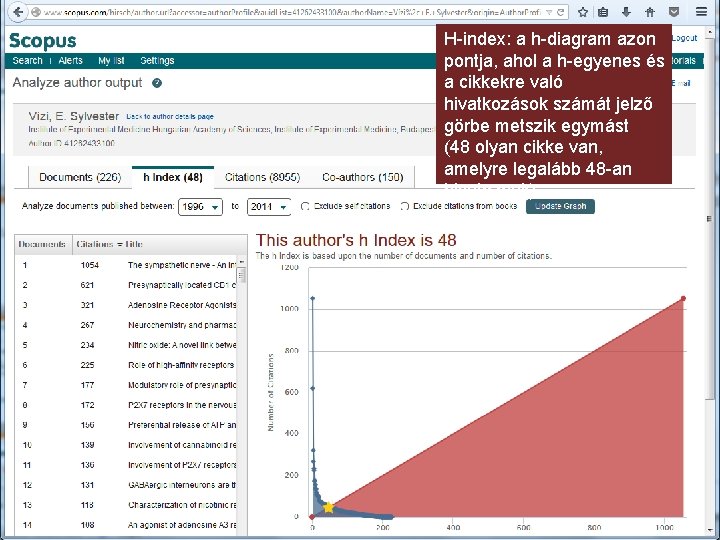Open the bookmarks list icon
720x540 pixels.
coord(603,12)
